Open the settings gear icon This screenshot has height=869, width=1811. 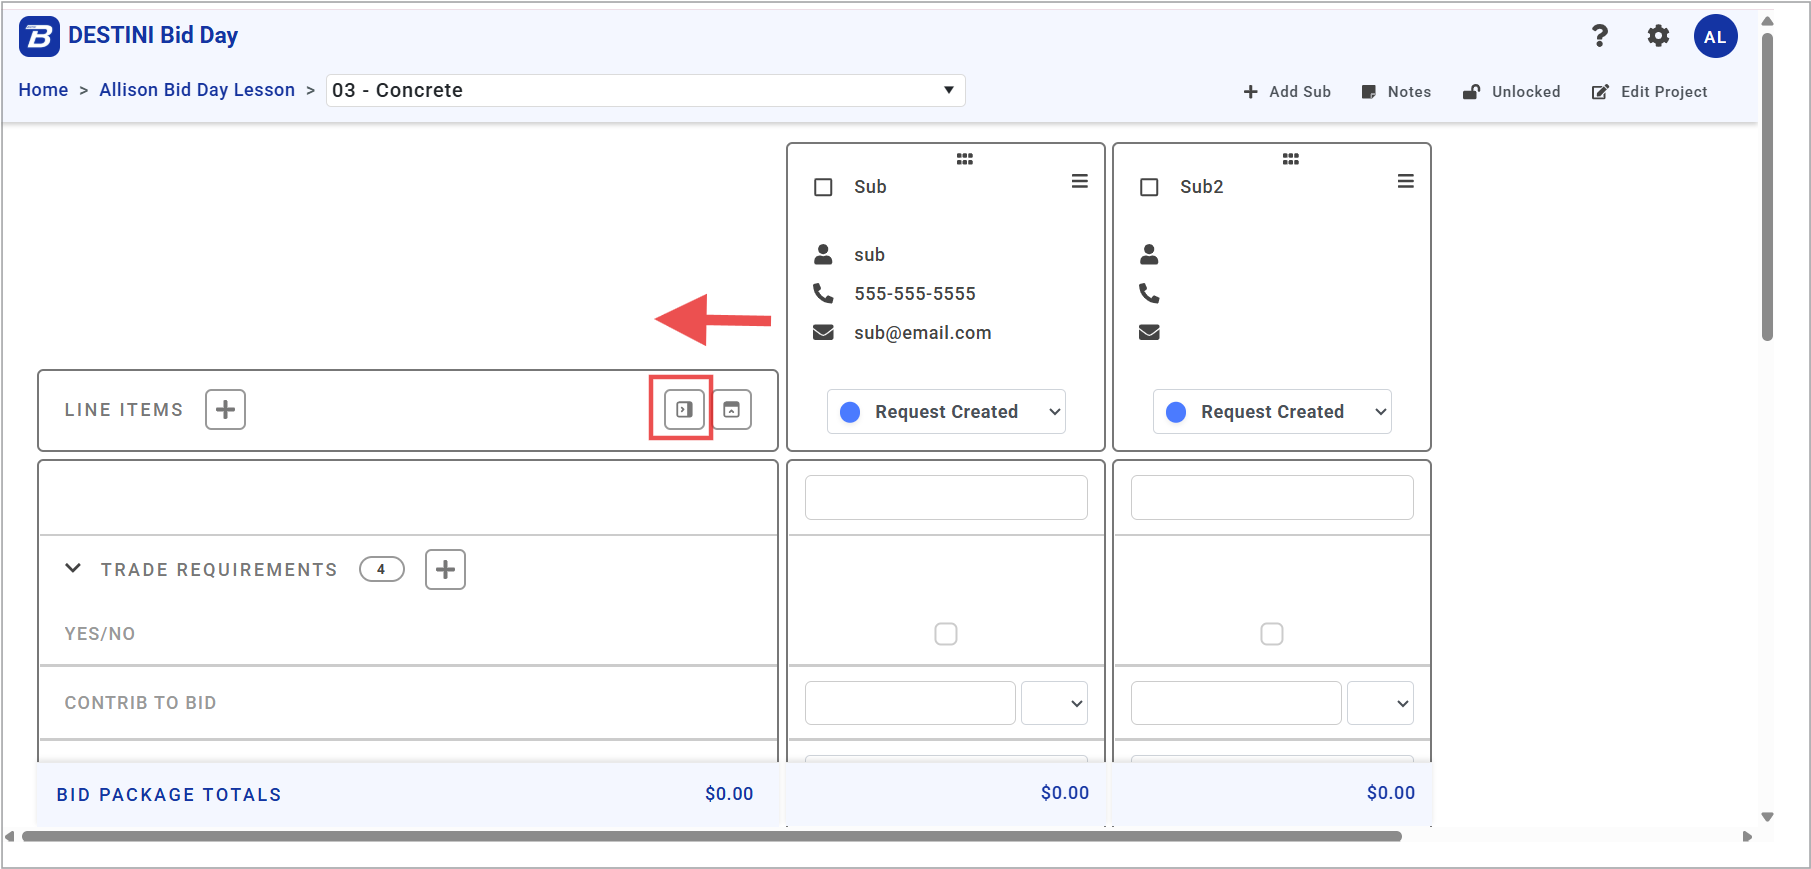pyautogui.click(x=1658, y=37)
